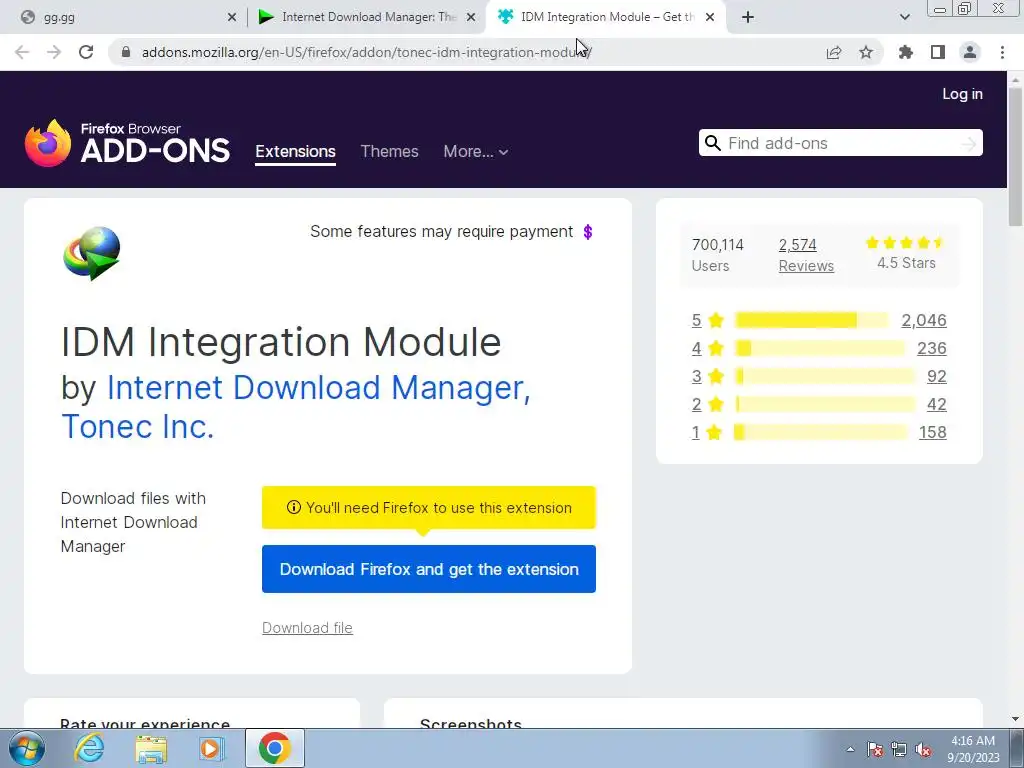Image resolution: width=1024 pixels, height=768 pixels.
Task: Click the magnifier icon in add-ons search
Action: (x=712, y=143)
